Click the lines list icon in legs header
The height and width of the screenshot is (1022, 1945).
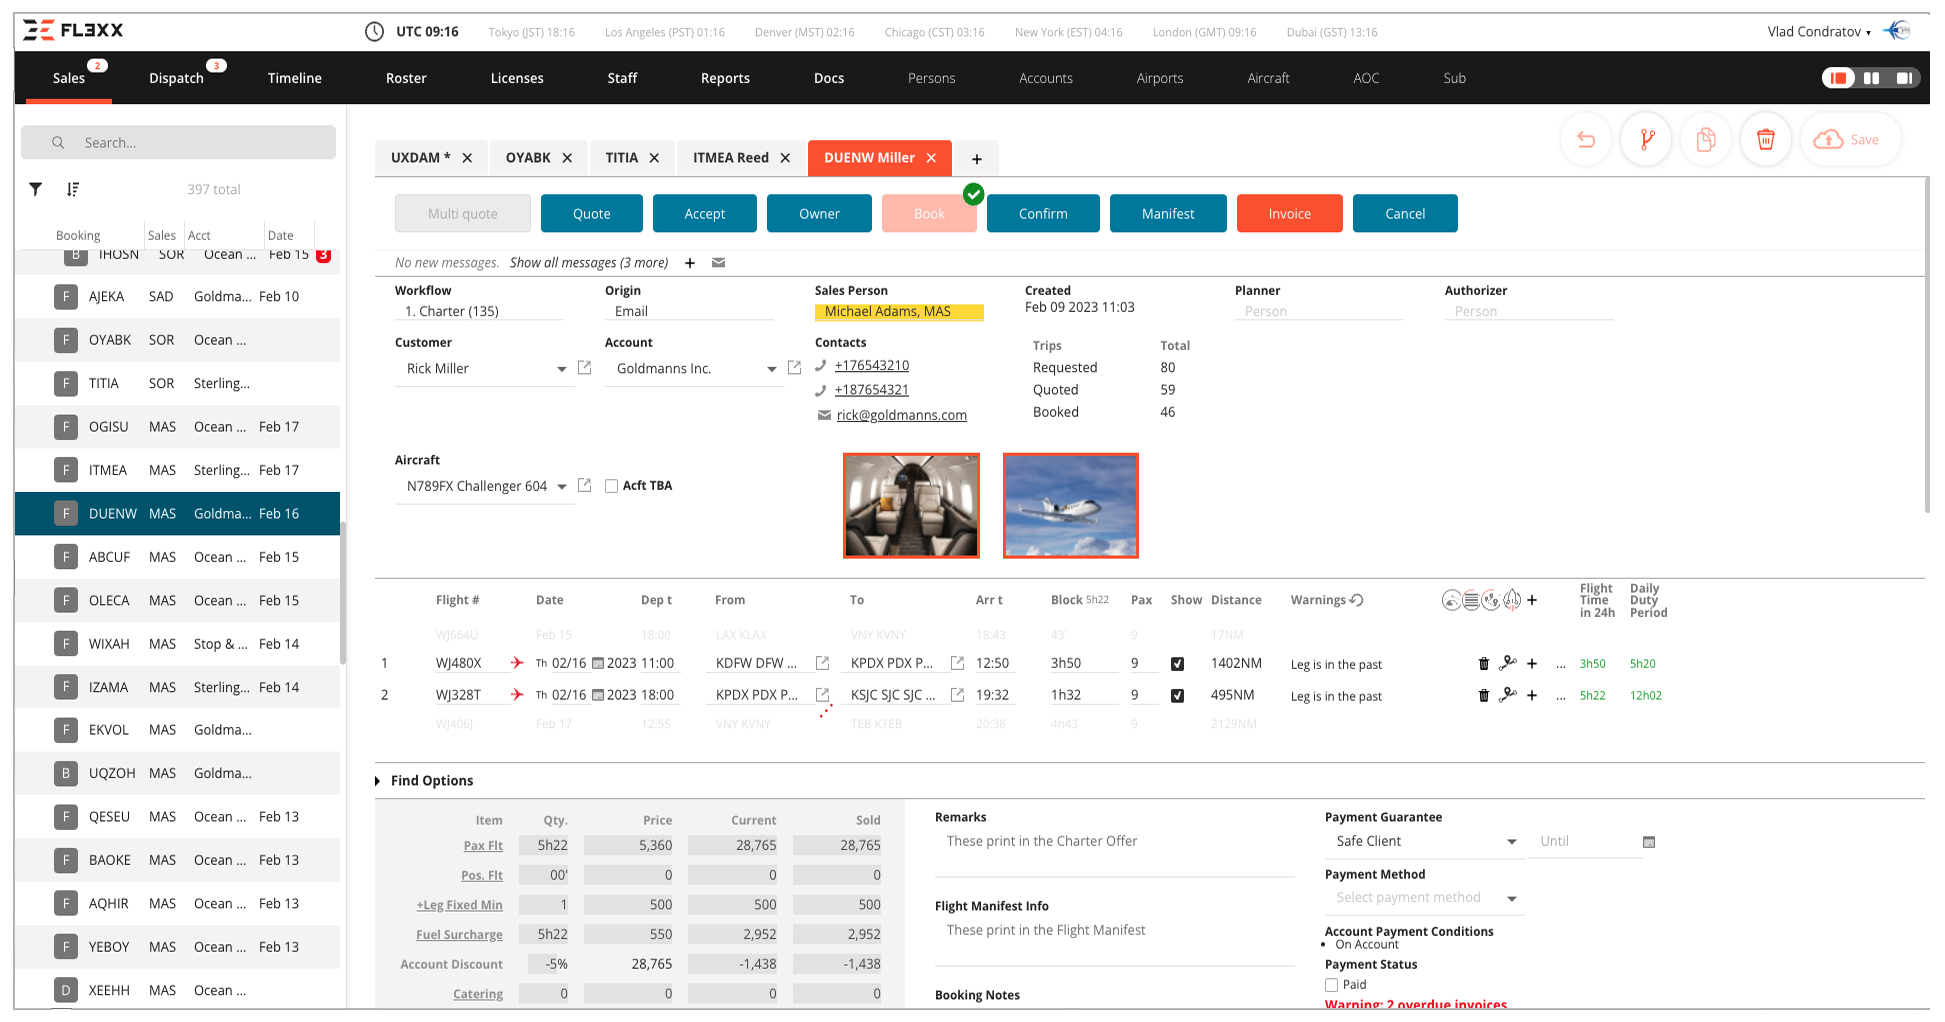coord(1471,600)
